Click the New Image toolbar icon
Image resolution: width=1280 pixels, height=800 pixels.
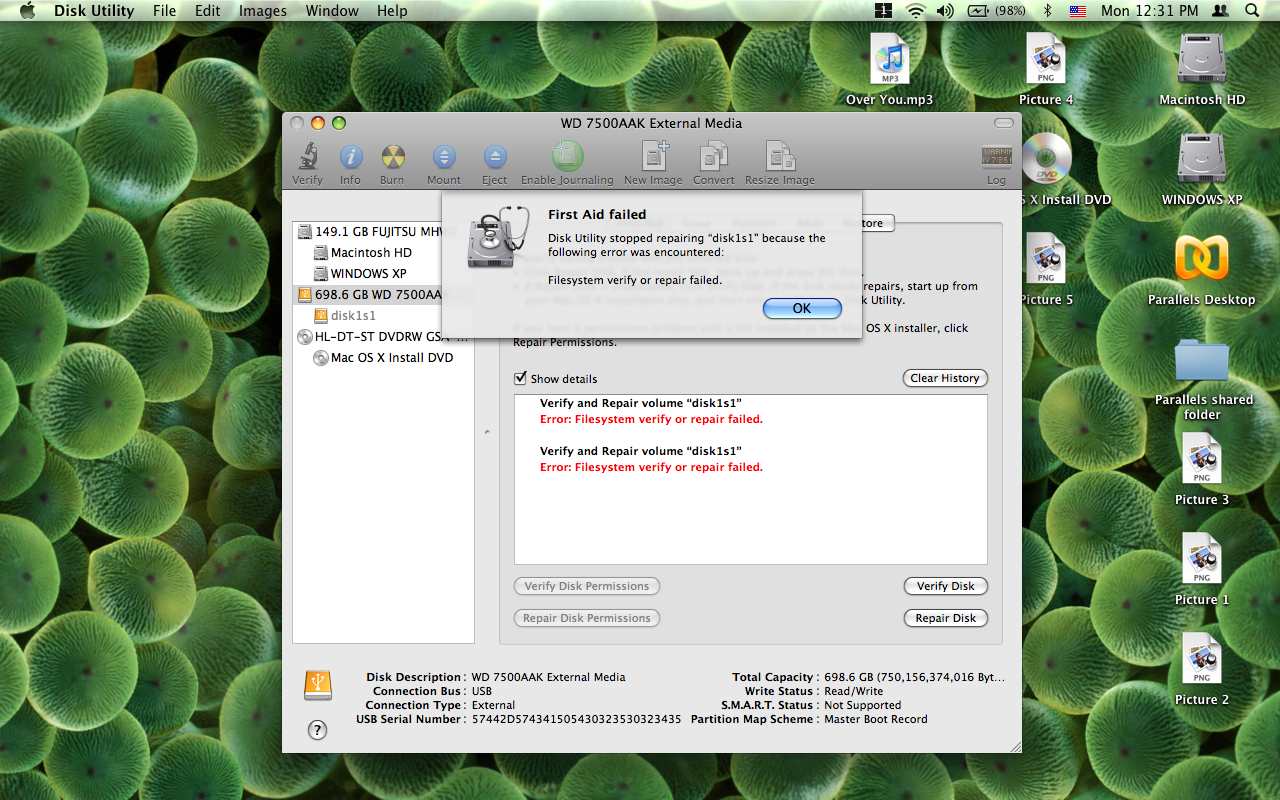coord(653,164)
